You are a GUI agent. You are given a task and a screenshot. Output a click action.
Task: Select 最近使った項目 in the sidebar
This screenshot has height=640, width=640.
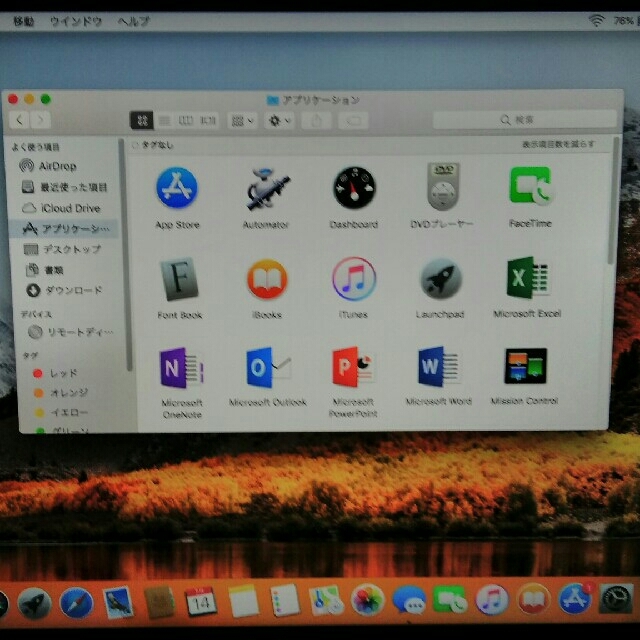coord(63,187)
